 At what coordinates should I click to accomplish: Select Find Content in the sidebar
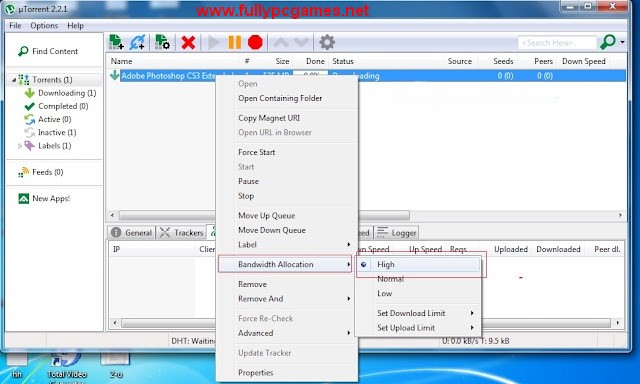coord(48,51)
